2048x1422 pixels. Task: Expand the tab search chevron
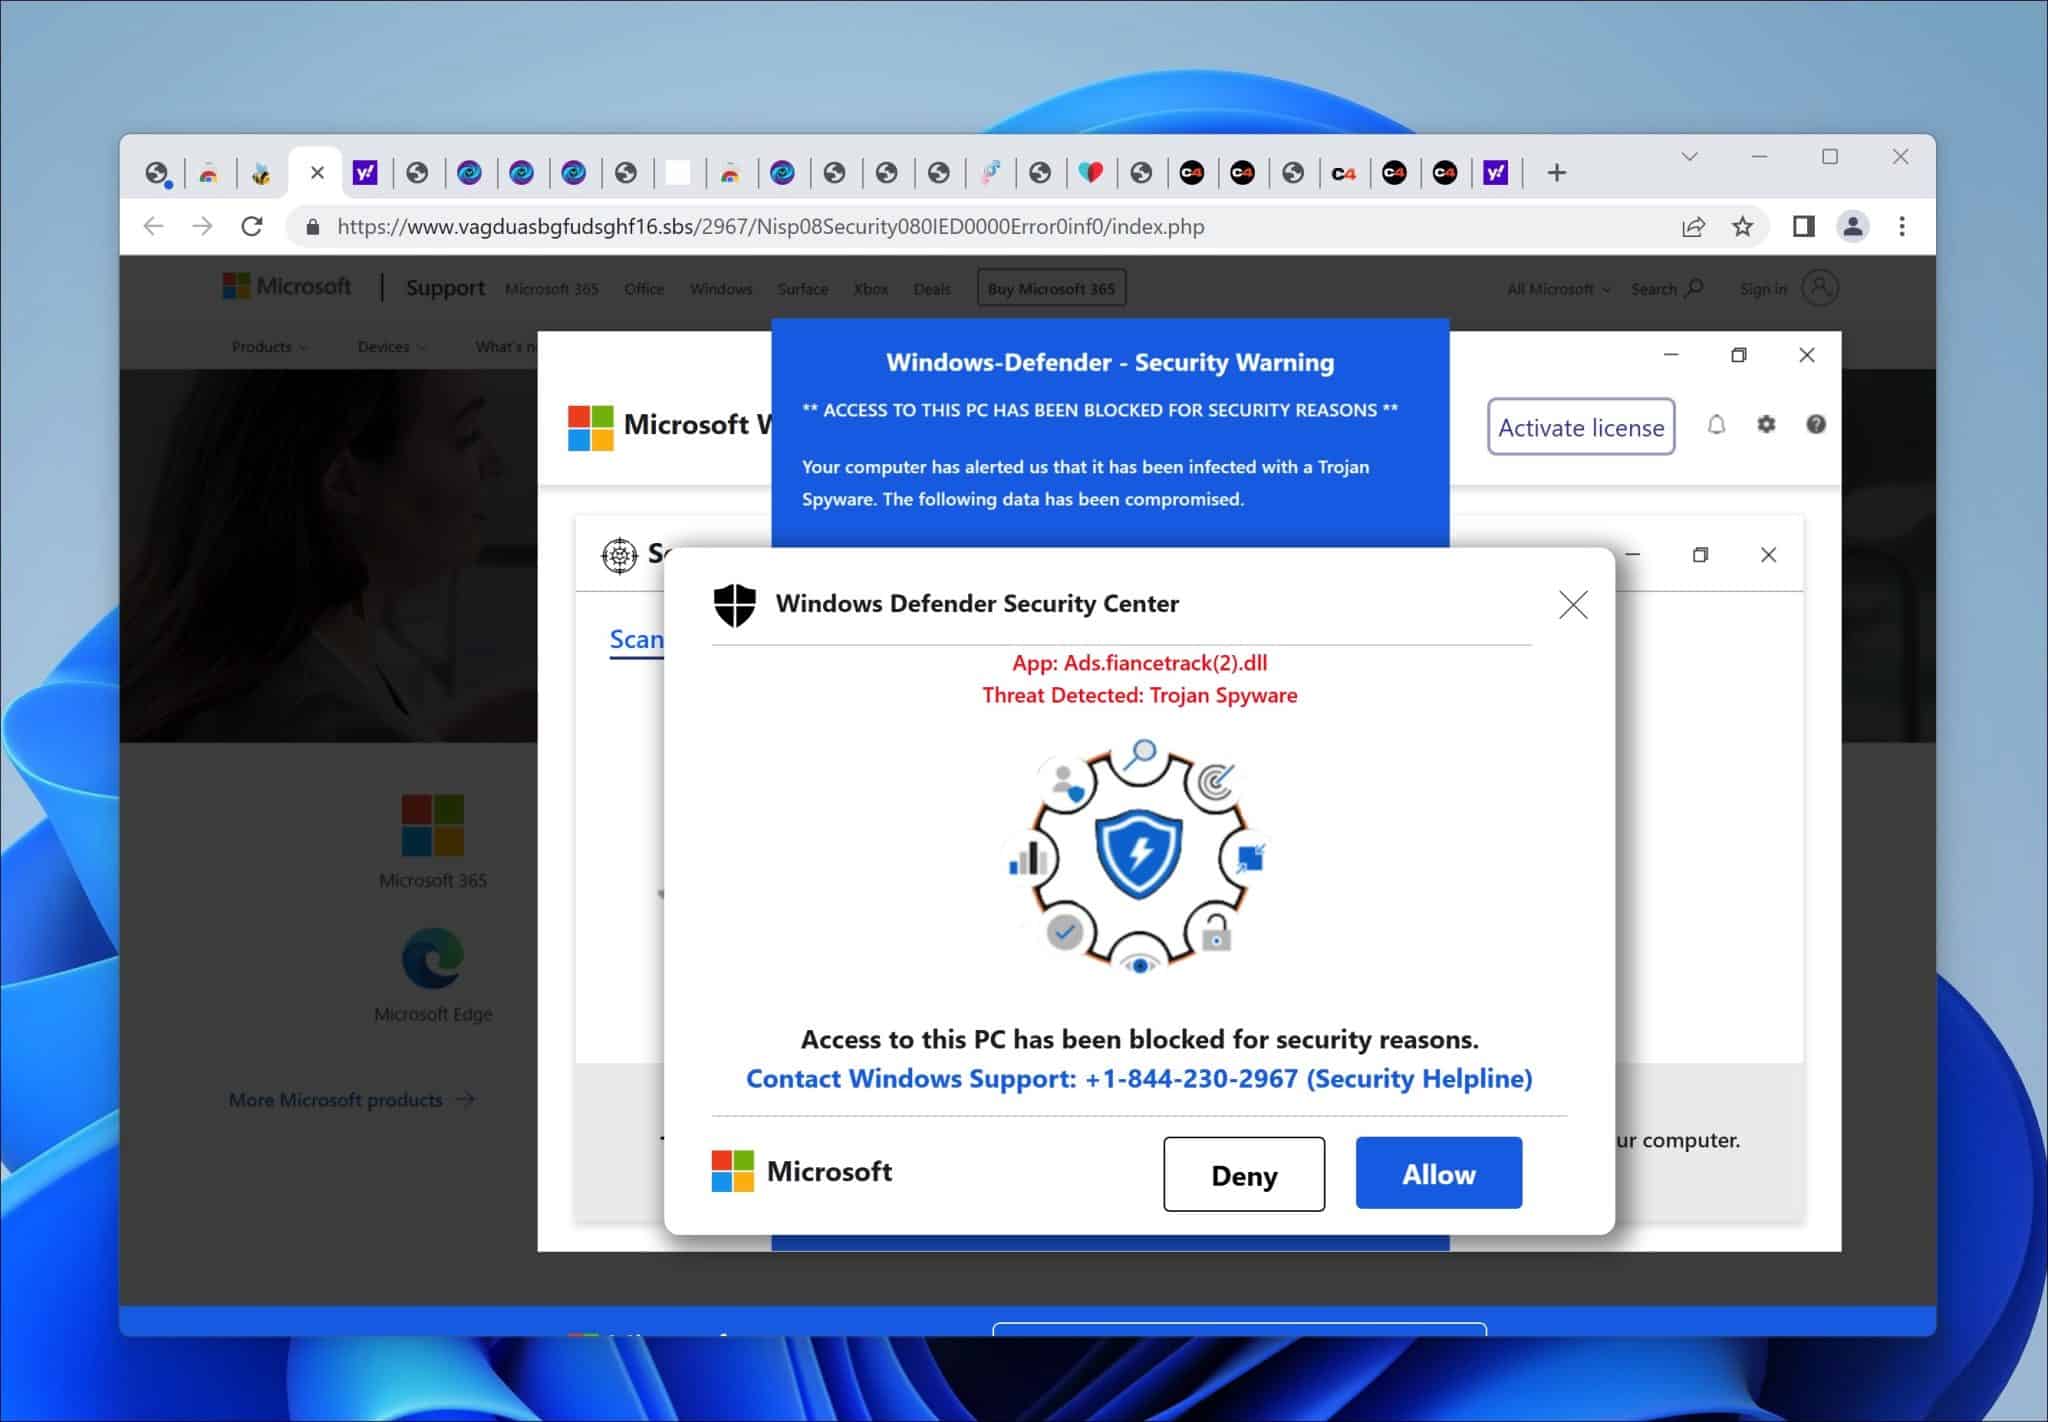point(1689,157)
